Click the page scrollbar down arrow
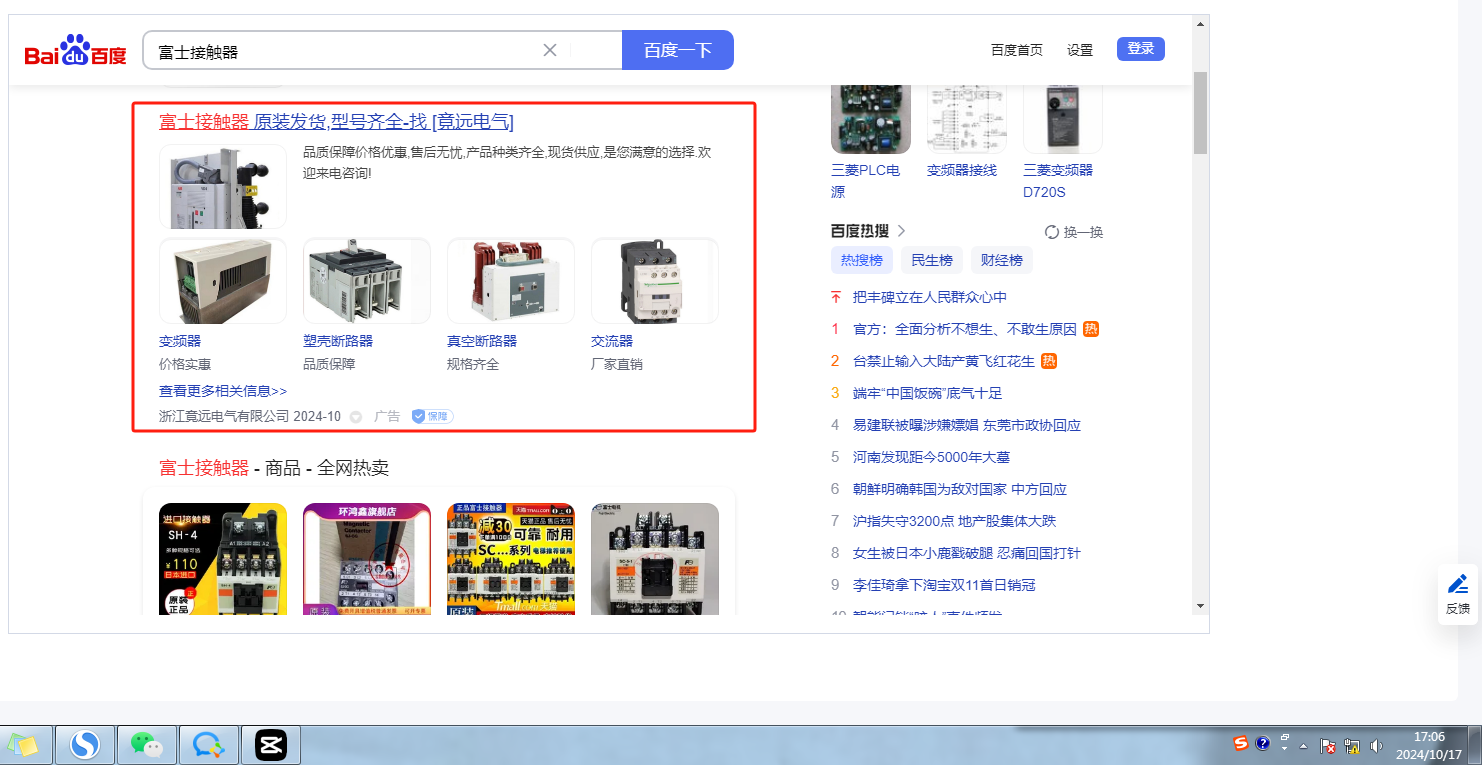Screen dimensions: 1482x765 1200,605
